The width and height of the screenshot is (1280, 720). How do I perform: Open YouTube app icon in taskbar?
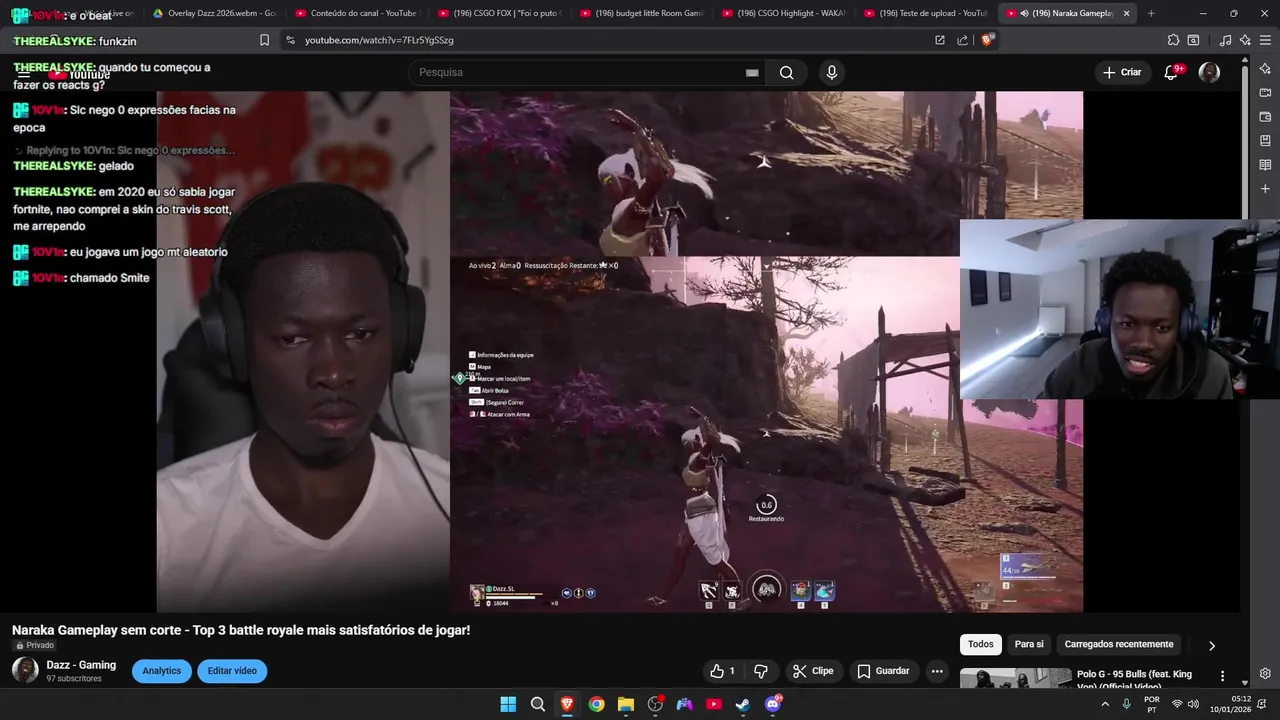714,704
